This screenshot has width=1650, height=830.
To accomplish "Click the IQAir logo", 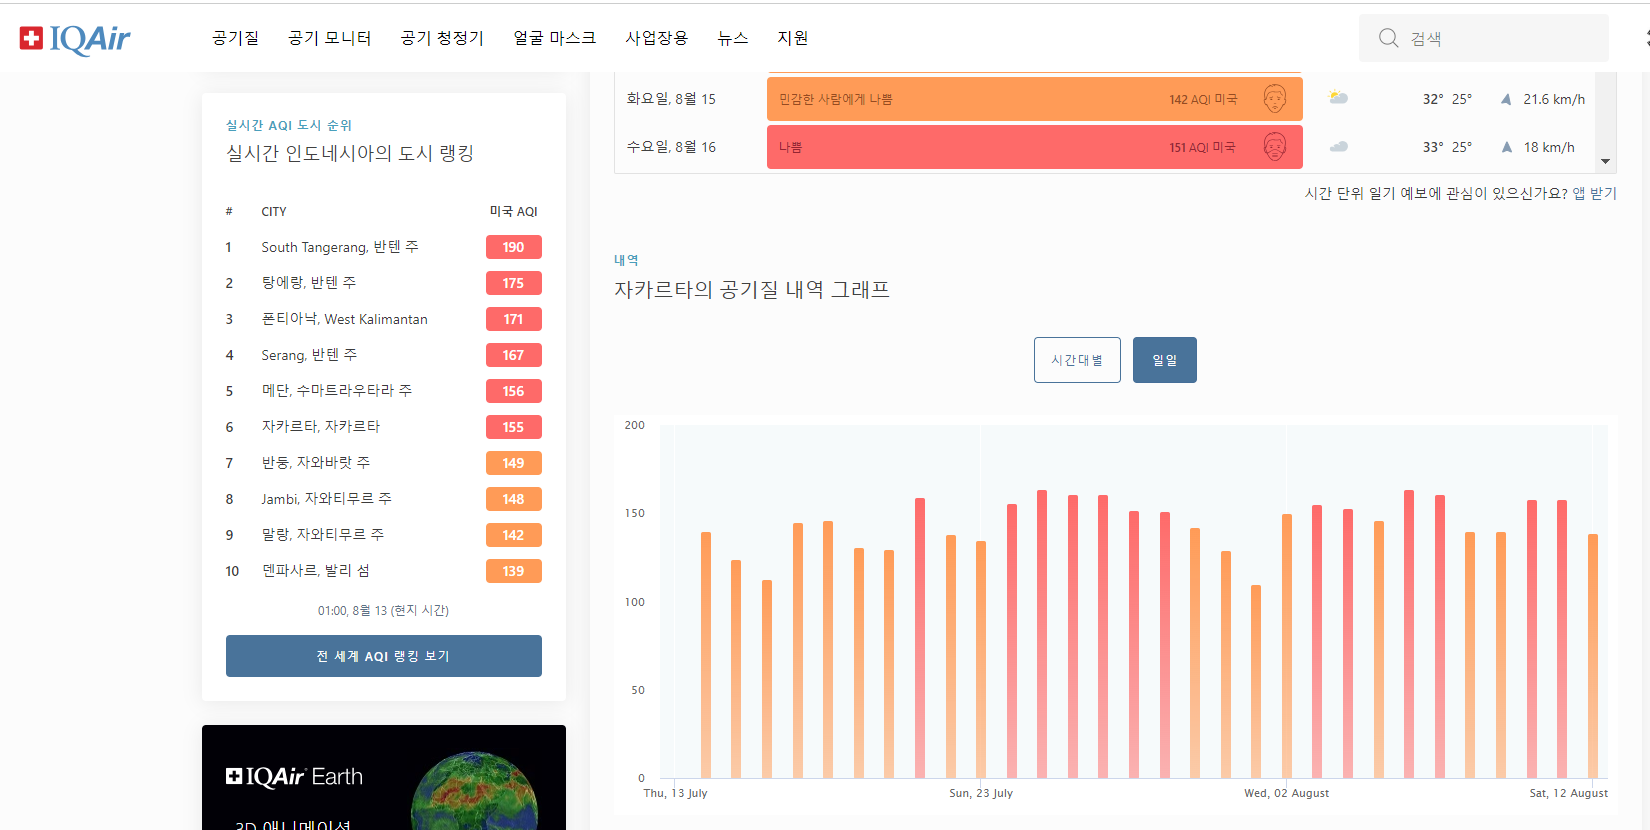I will [75, 39].
